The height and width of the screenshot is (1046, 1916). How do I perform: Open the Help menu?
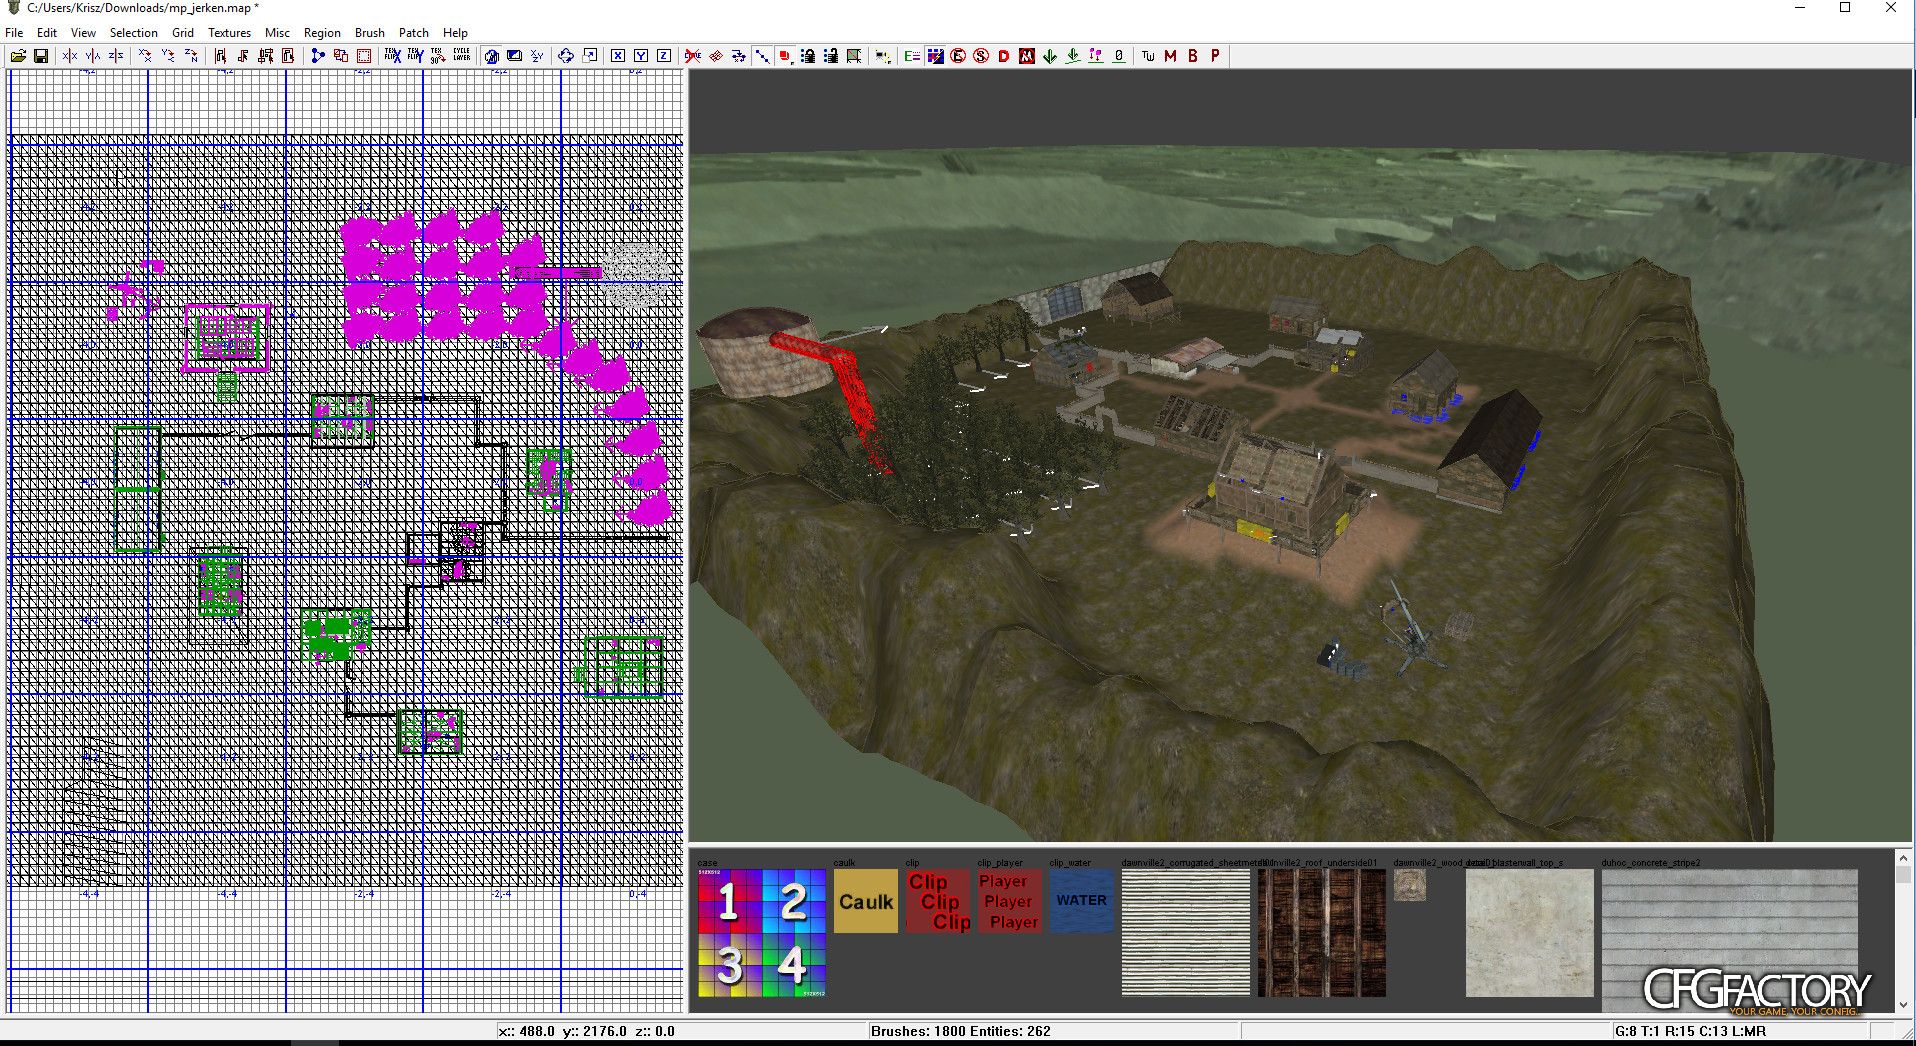coord(455,33)
